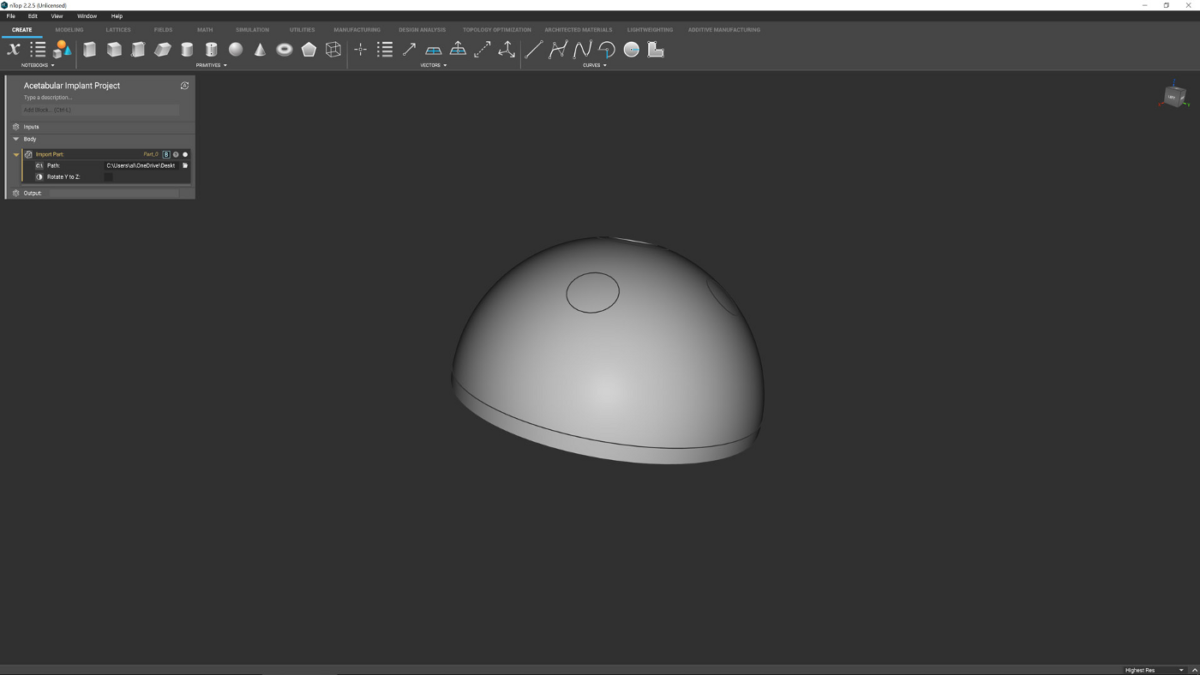
Task: Select the Sphere primitive tool
Action: (234, 49)
